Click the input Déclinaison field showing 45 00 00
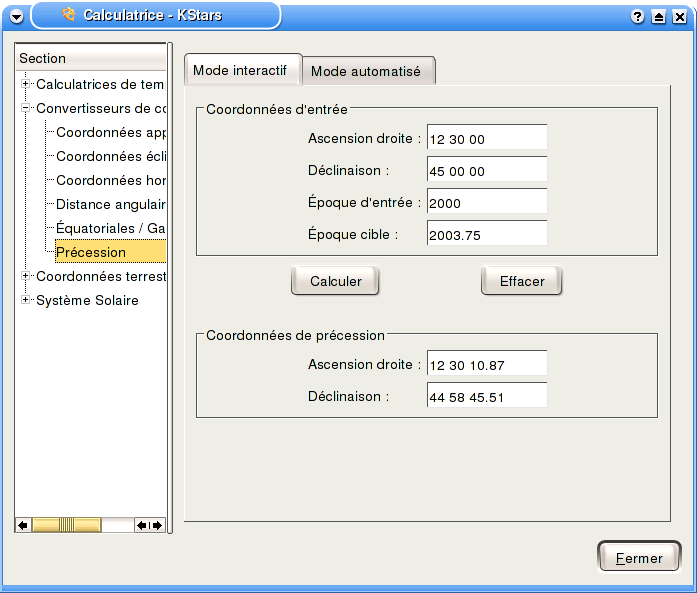This screenshot has width=697, height=593. 486,171
